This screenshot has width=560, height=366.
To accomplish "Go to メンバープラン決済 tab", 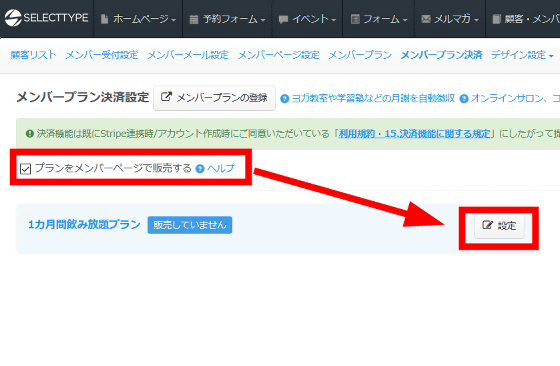I will click(441, 55).
